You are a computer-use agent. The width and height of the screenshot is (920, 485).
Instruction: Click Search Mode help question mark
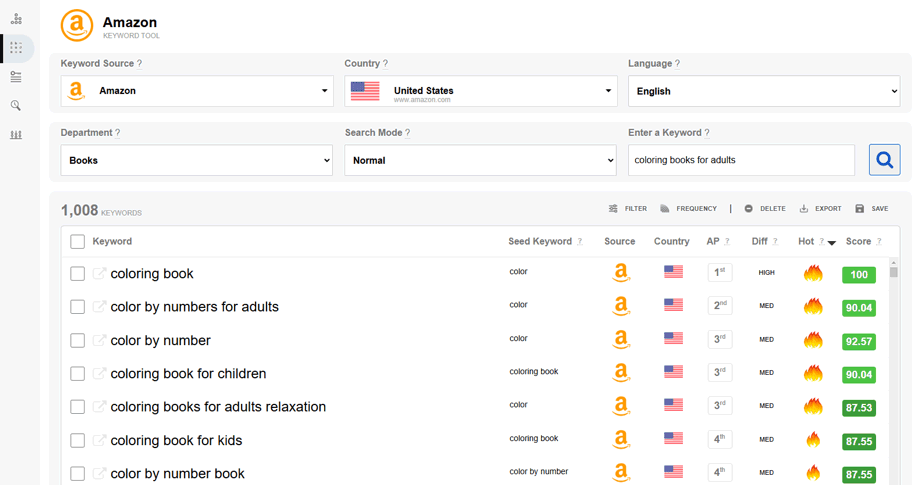[x=407, y=133]
